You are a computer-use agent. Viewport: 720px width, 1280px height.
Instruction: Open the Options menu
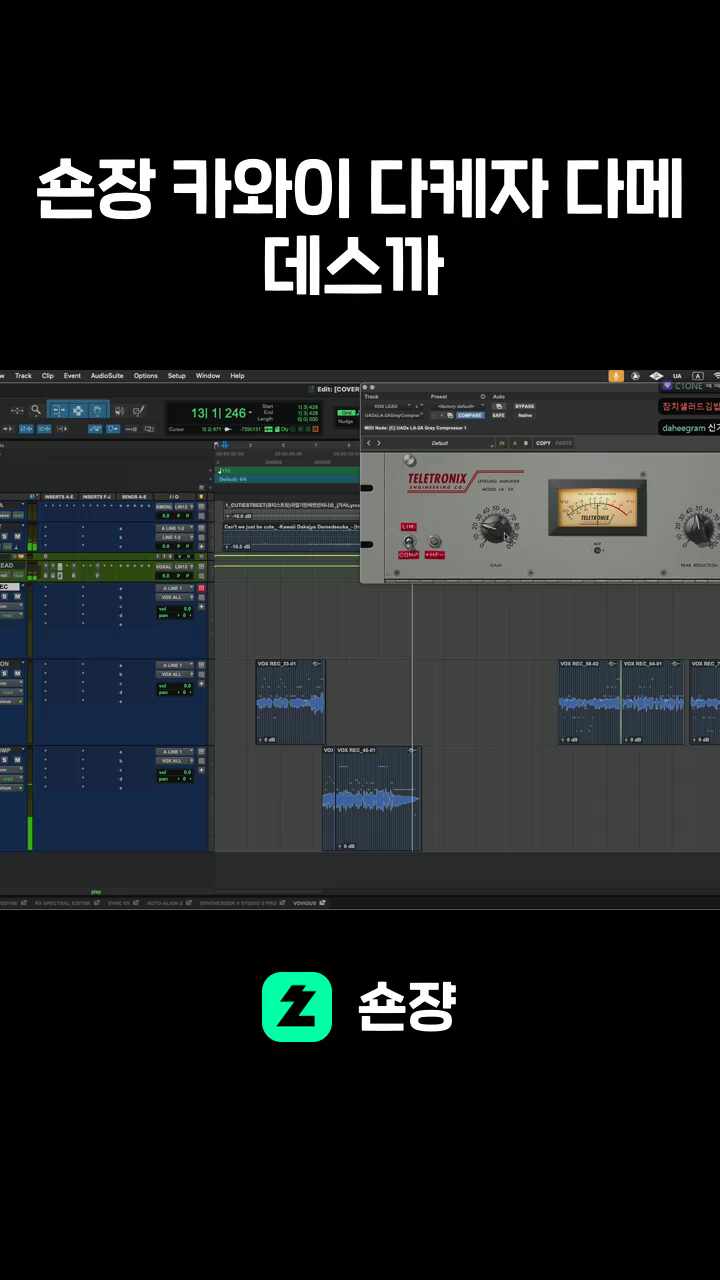[x=146, y=376]
